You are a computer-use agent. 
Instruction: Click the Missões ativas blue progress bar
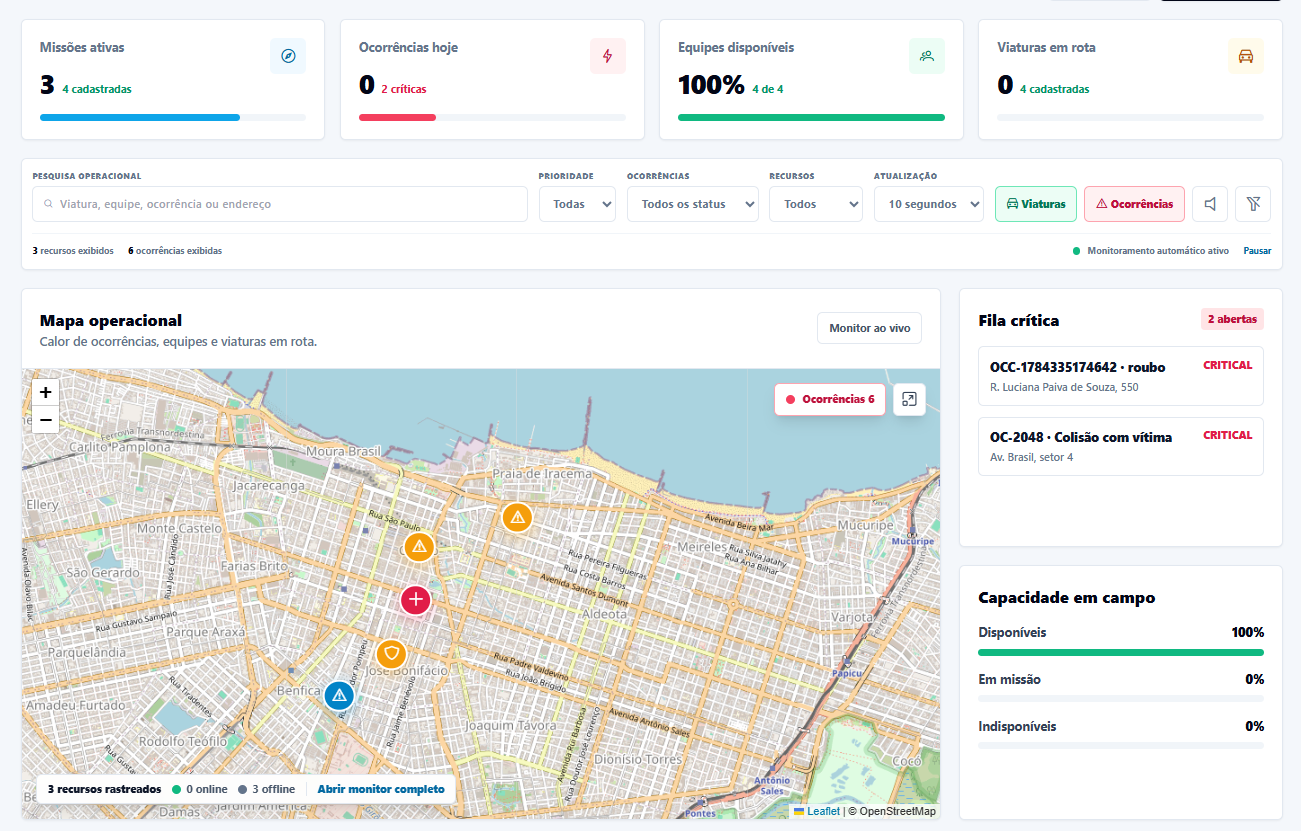point(140,117)
